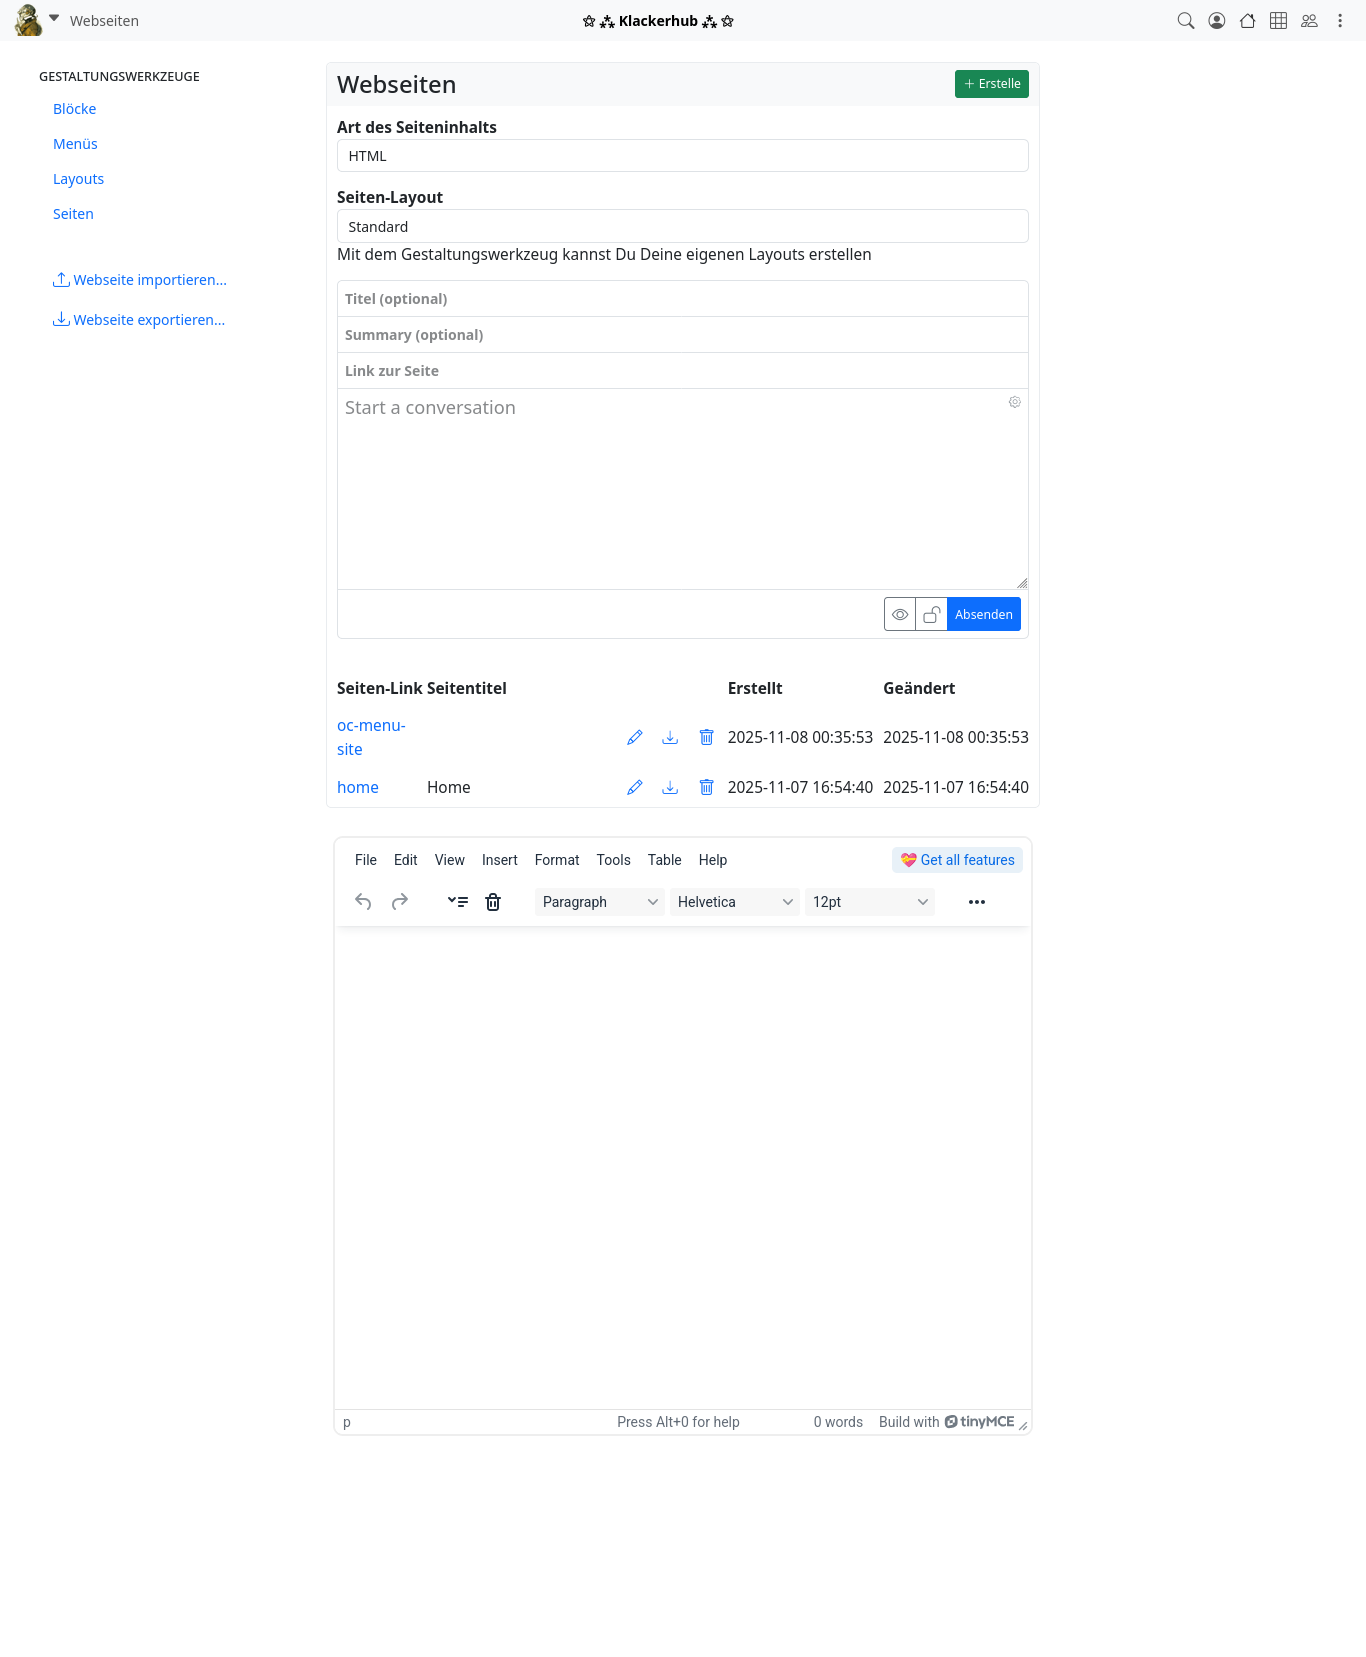This screenshot has width=1366, height=1657.
Task: Click the Get all features button
Action: tap(957, 860)
